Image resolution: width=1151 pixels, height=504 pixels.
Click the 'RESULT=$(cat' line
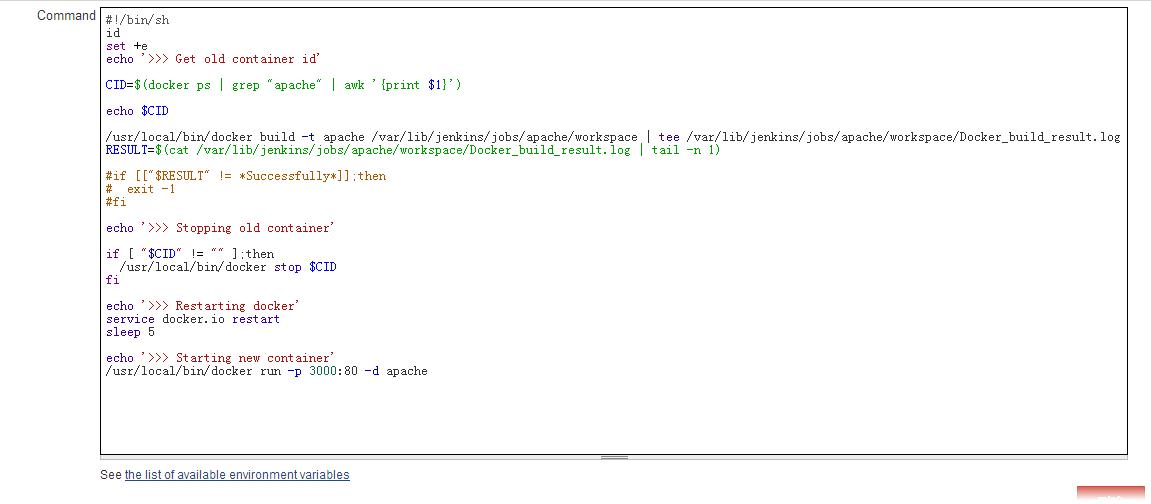click(x=413, y=150)
